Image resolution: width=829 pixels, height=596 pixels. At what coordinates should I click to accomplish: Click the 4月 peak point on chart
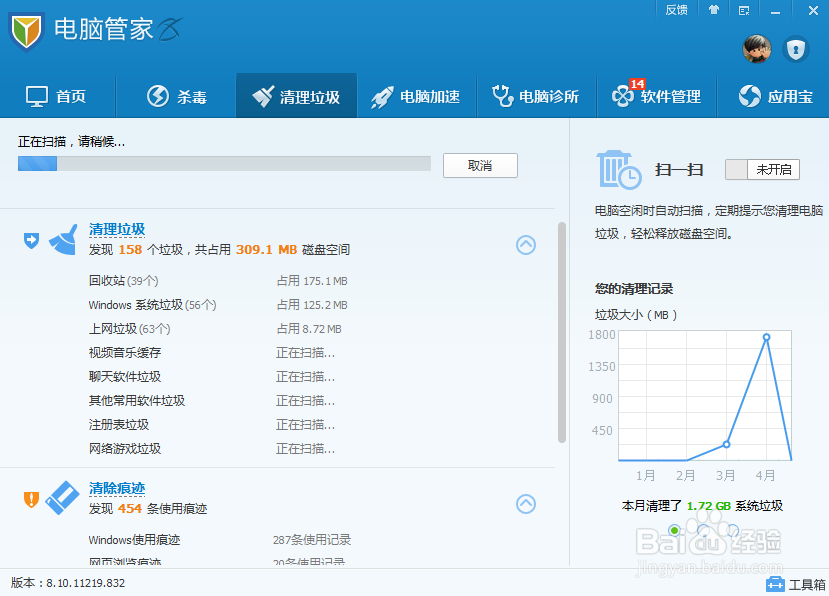coord(766,337)
